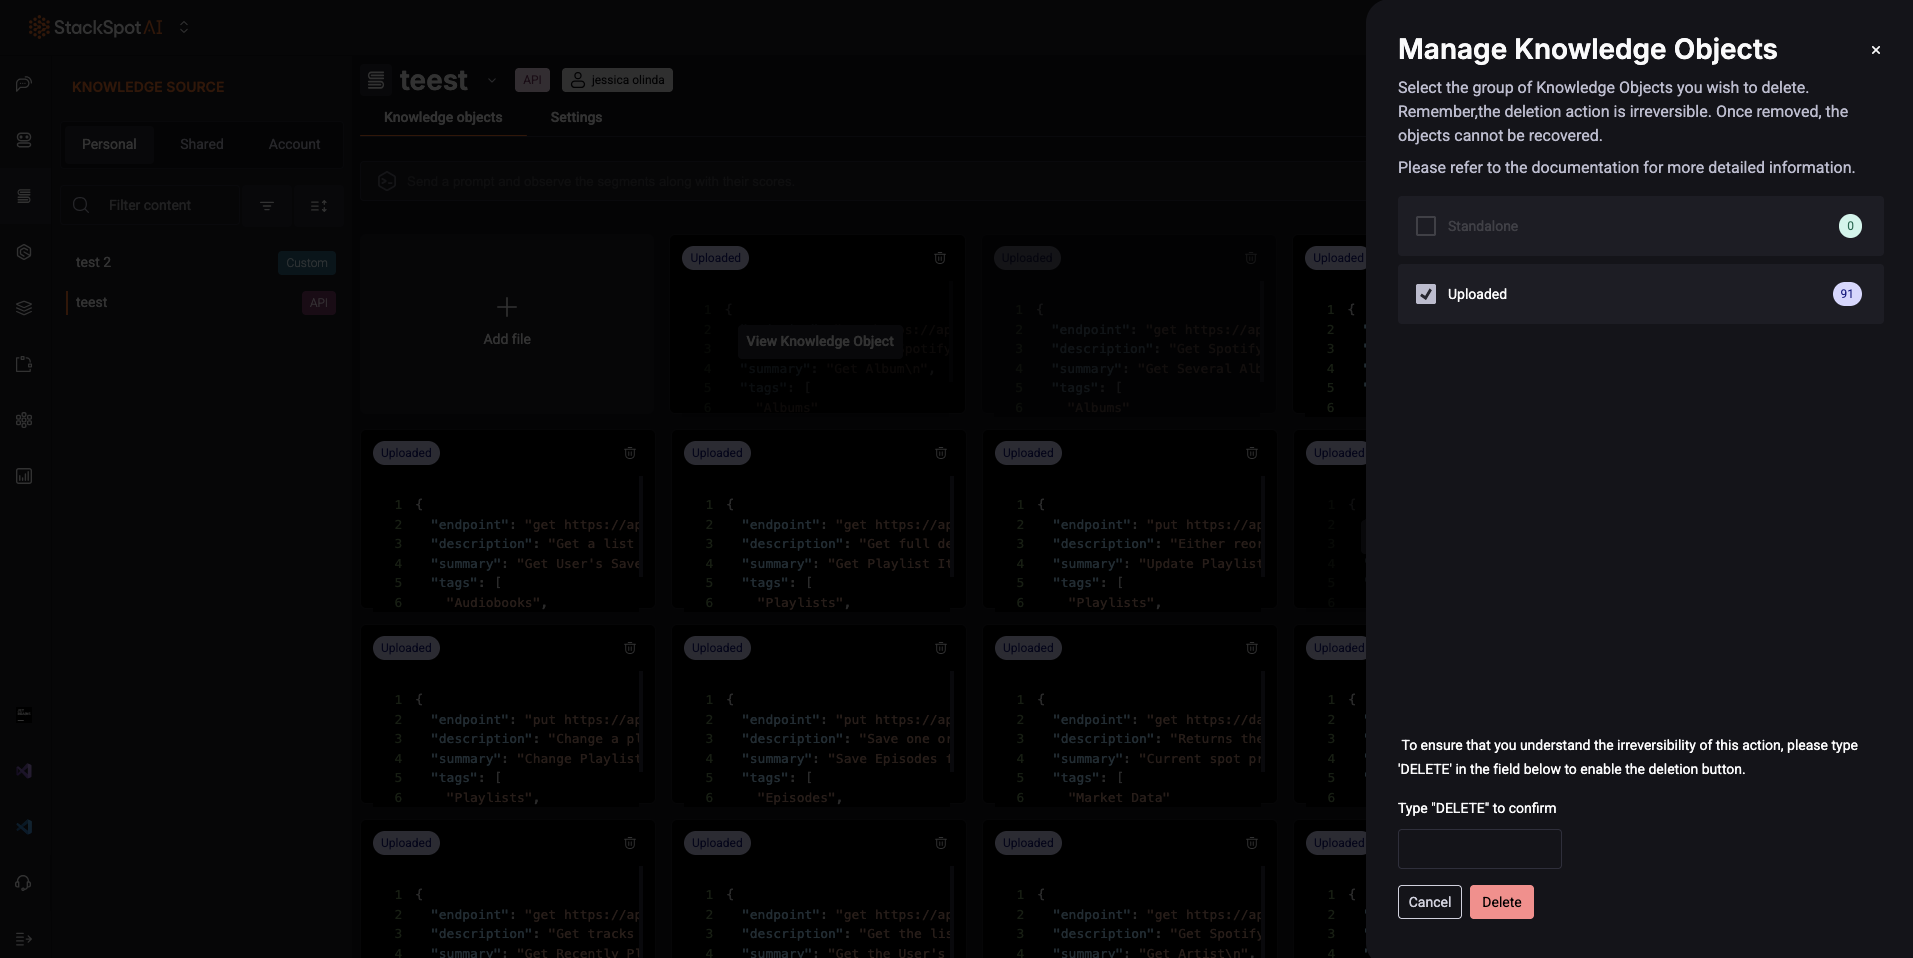Select the Shared knowledge source tab
Viewport: 1913px width, 958px height.
[201, 144]
